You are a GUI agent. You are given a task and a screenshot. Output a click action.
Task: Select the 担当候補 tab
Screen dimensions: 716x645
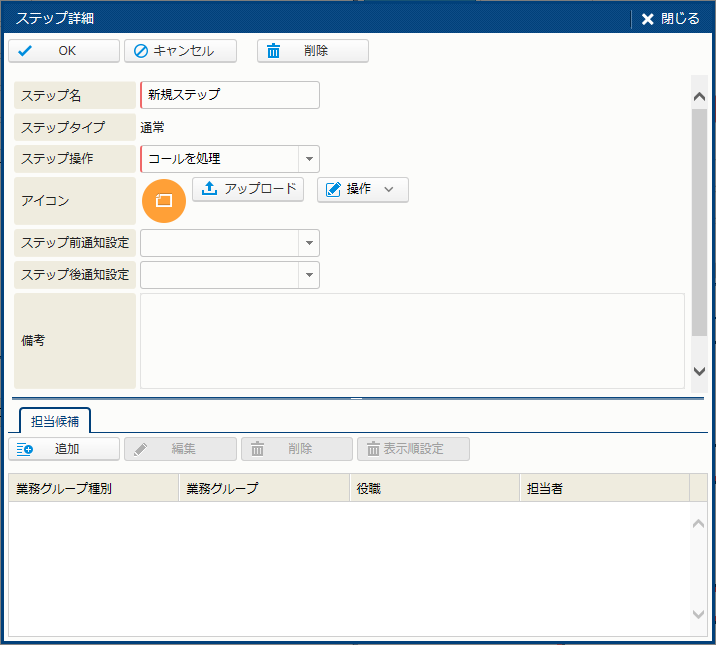pyautogui.click(x=56, y=420)
